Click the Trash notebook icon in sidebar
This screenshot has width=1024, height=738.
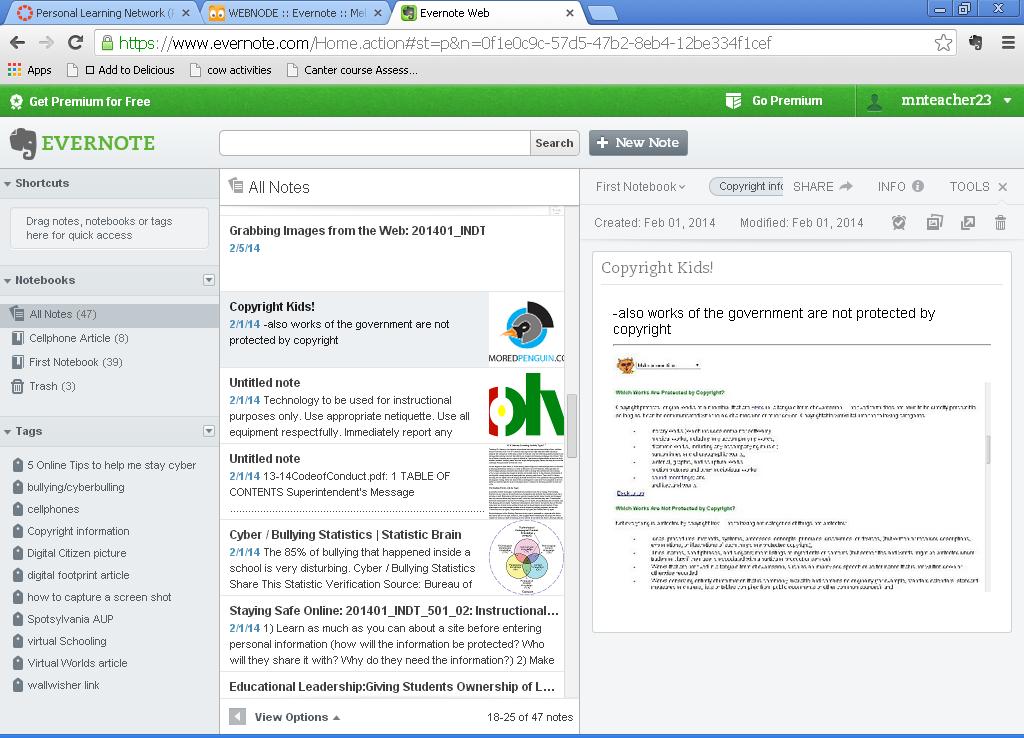pos(18,387)
